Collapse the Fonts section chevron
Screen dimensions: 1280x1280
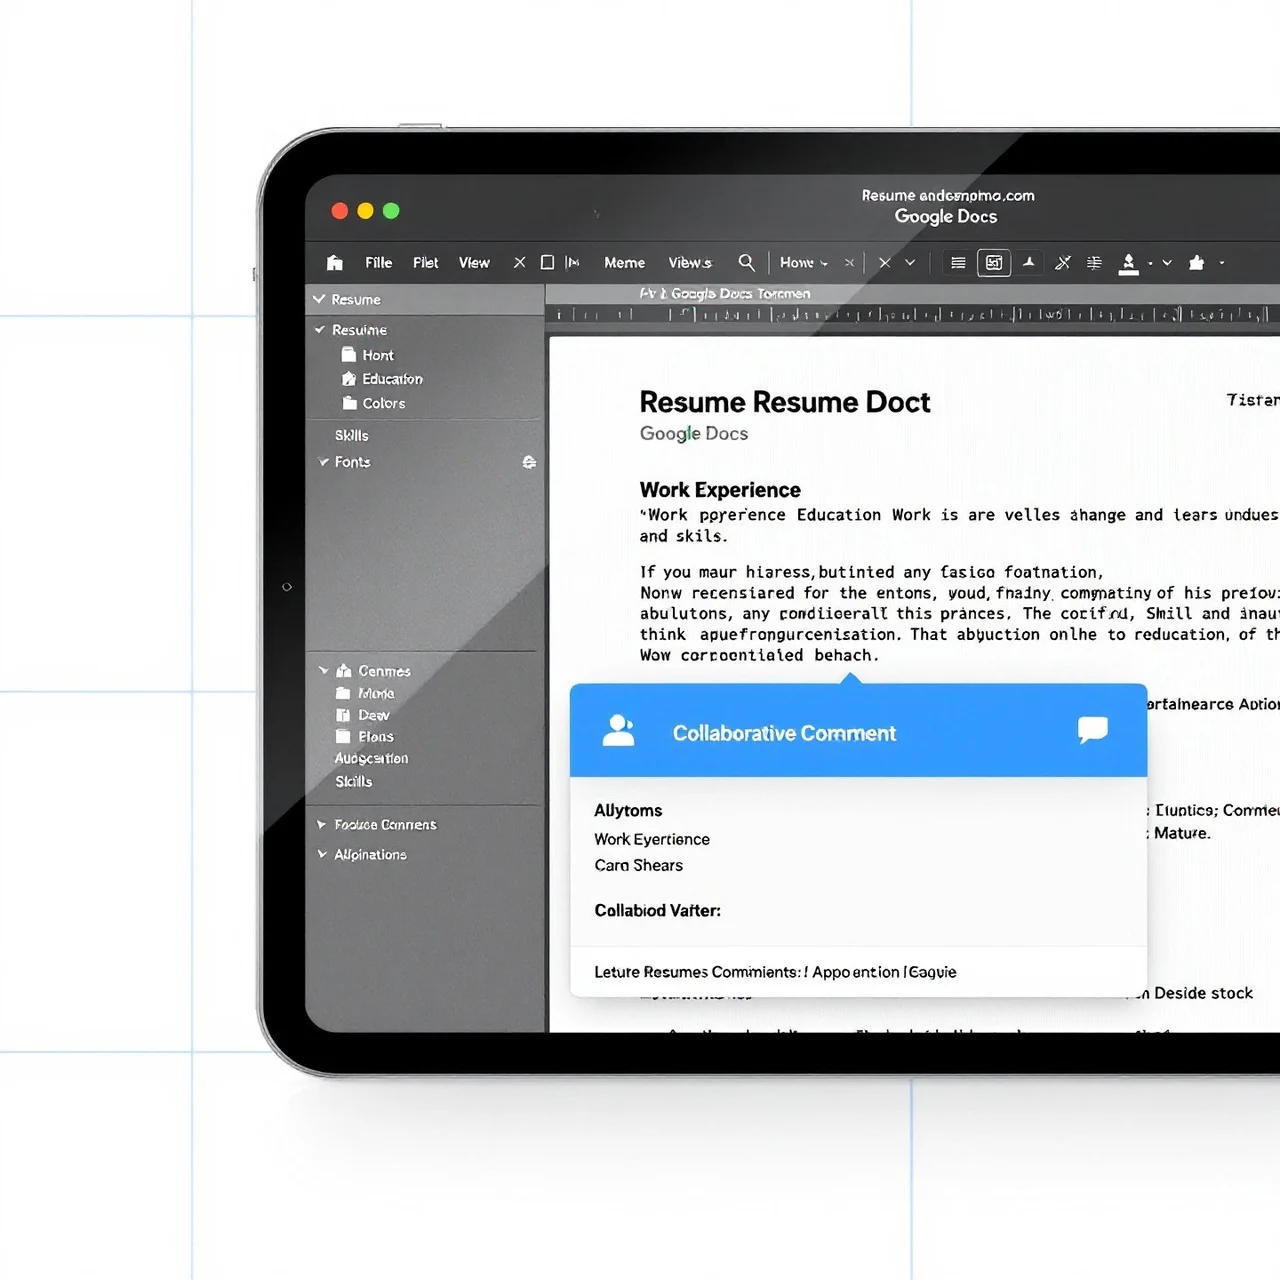[323, 462]
